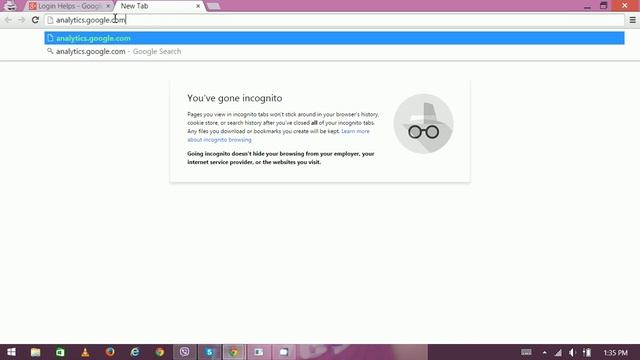Viewport: 640px width, 360px height.
Task: Open the Chrome hamburger menu
Action: pos(632,20)
